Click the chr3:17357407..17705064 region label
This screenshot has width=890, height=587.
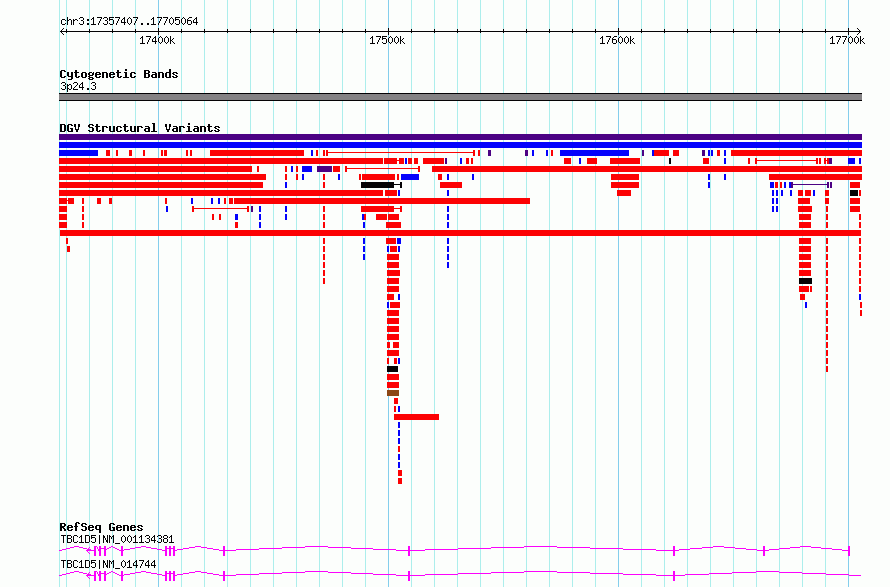pos(129,22)
